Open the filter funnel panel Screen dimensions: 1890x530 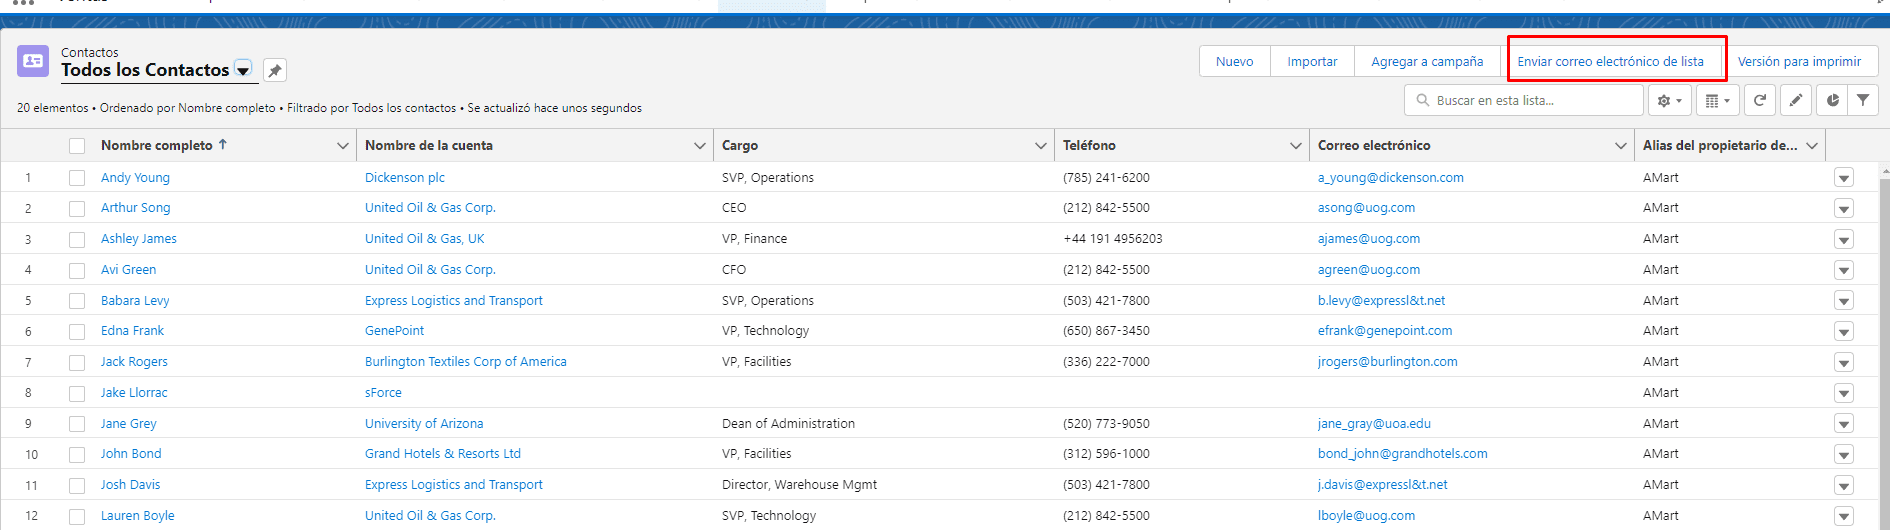pos(1863,101)
